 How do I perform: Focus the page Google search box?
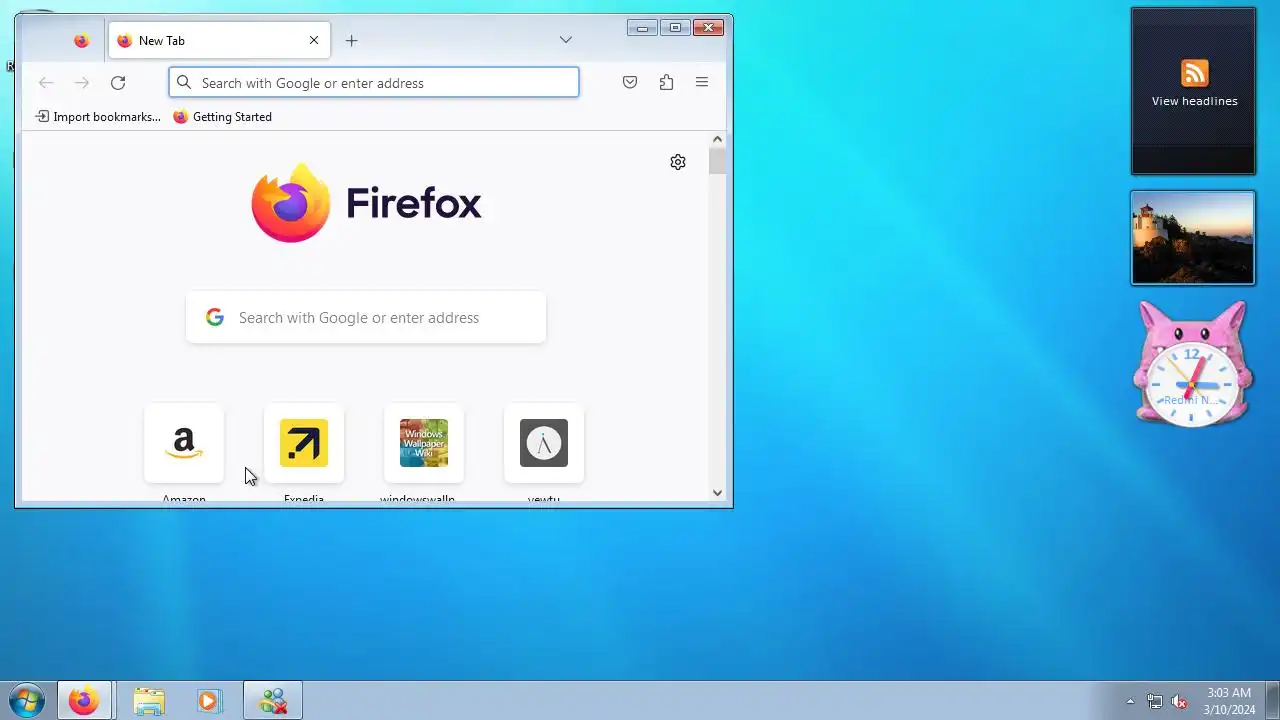(366, 318)
